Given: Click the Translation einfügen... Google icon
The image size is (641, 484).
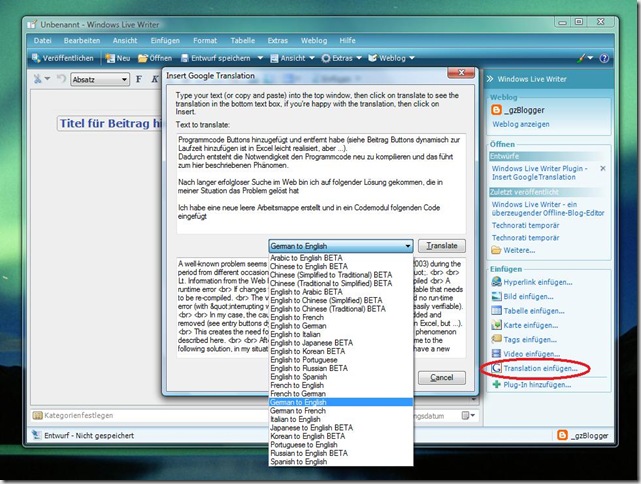Looking at the screenshot, I should [x=496, y=368].
